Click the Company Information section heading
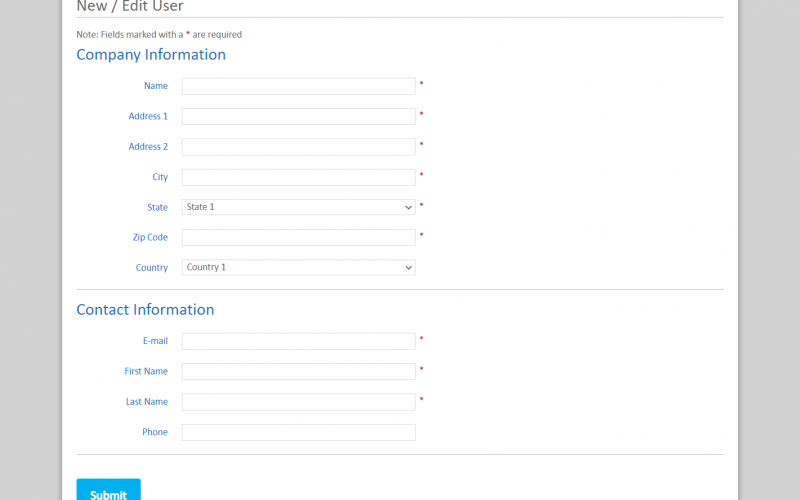The height and width of the screenshot is (500, 800). 151,55
